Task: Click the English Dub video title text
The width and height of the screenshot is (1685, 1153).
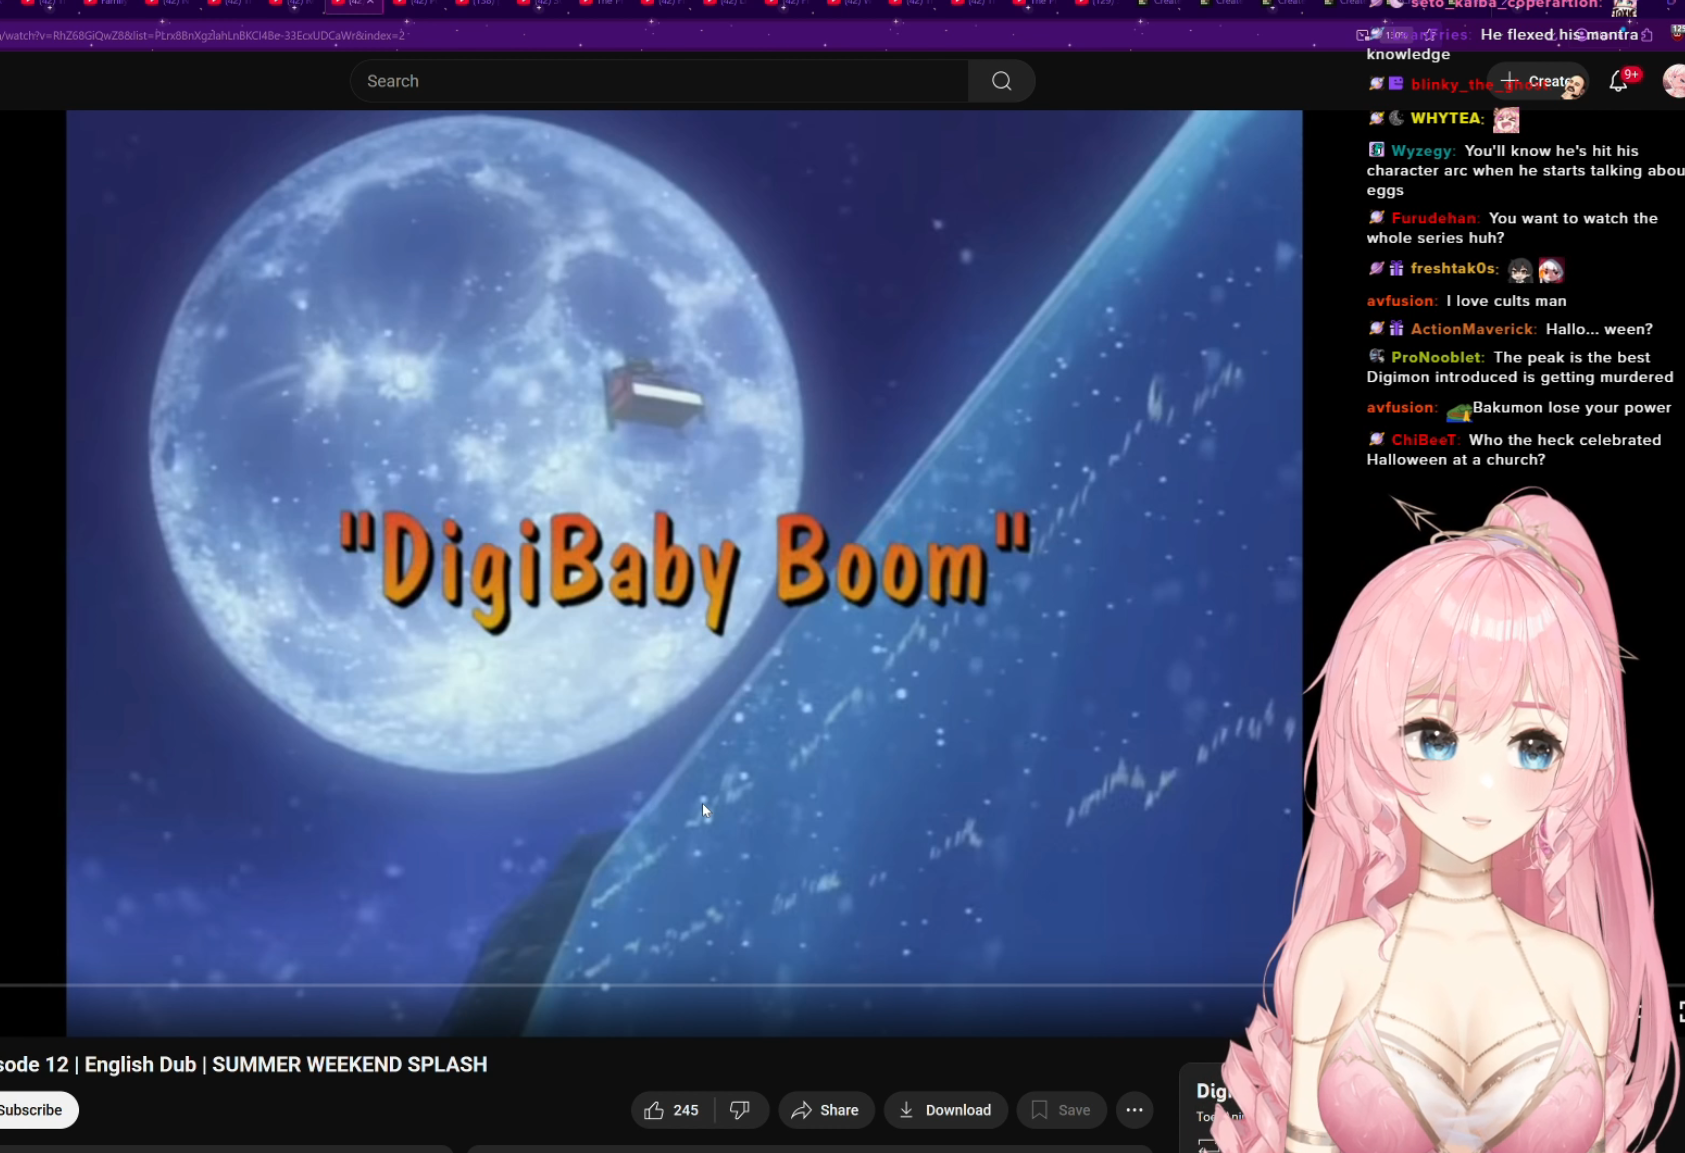Action: [x=244, y=1064]
